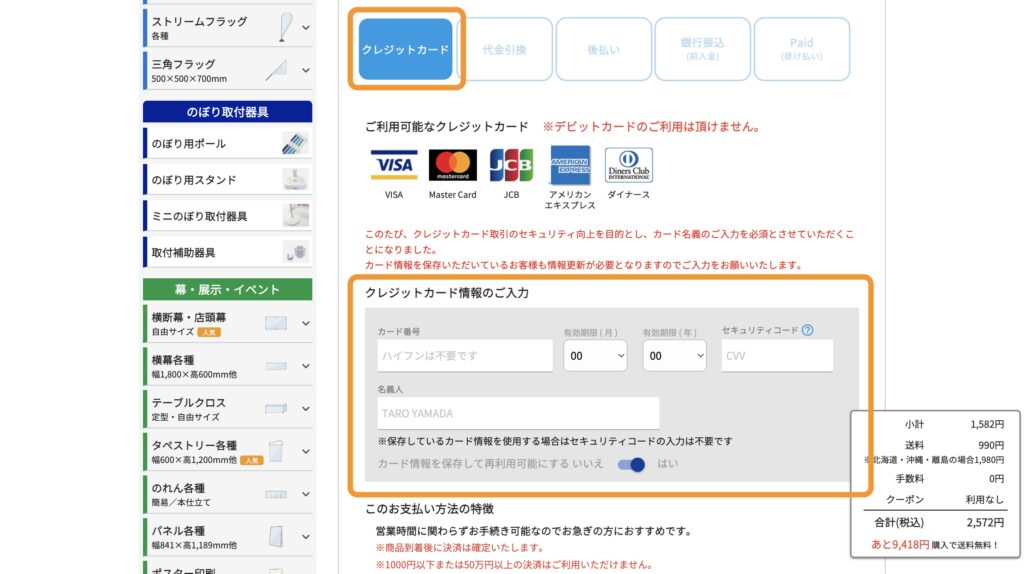This screenshot has width=1024, height=574.
Task: Click the ストリームフラッグ flag thumbnail icon
Action: tap(285, 27)
